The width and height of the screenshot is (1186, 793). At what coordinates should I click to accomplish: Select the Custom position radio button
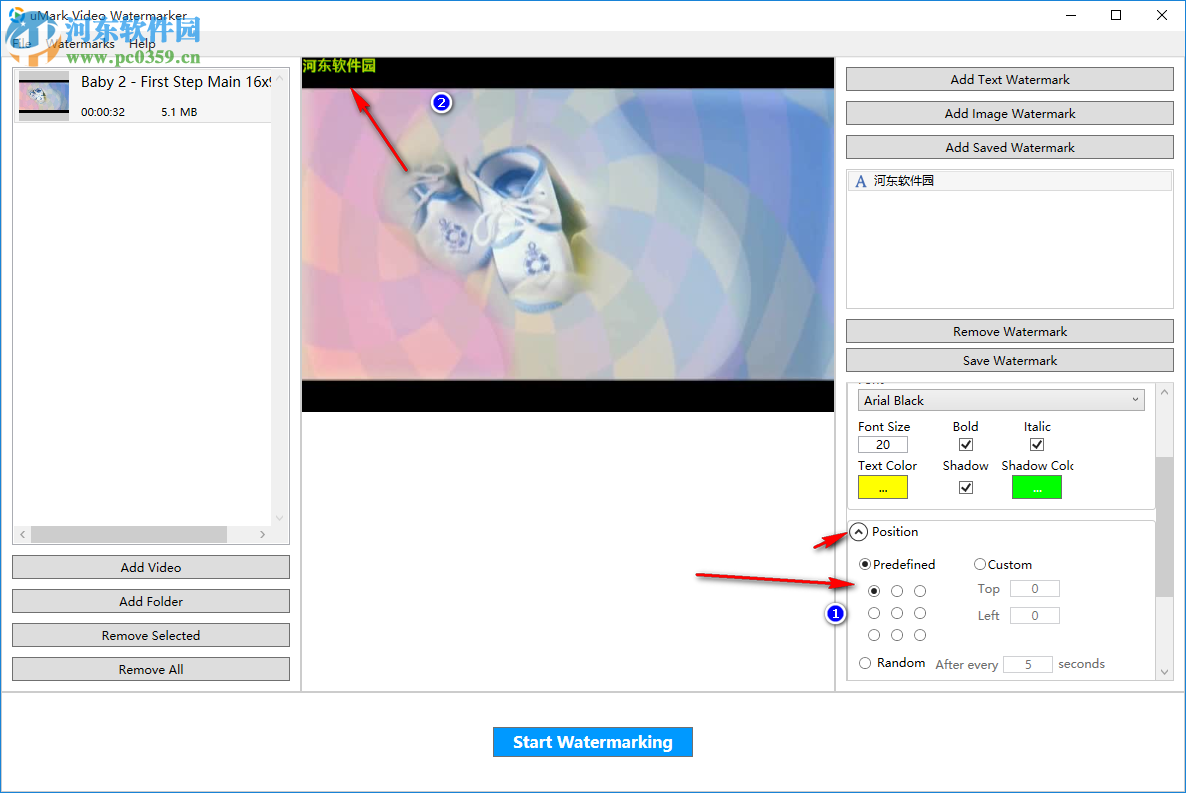point(979,564)
